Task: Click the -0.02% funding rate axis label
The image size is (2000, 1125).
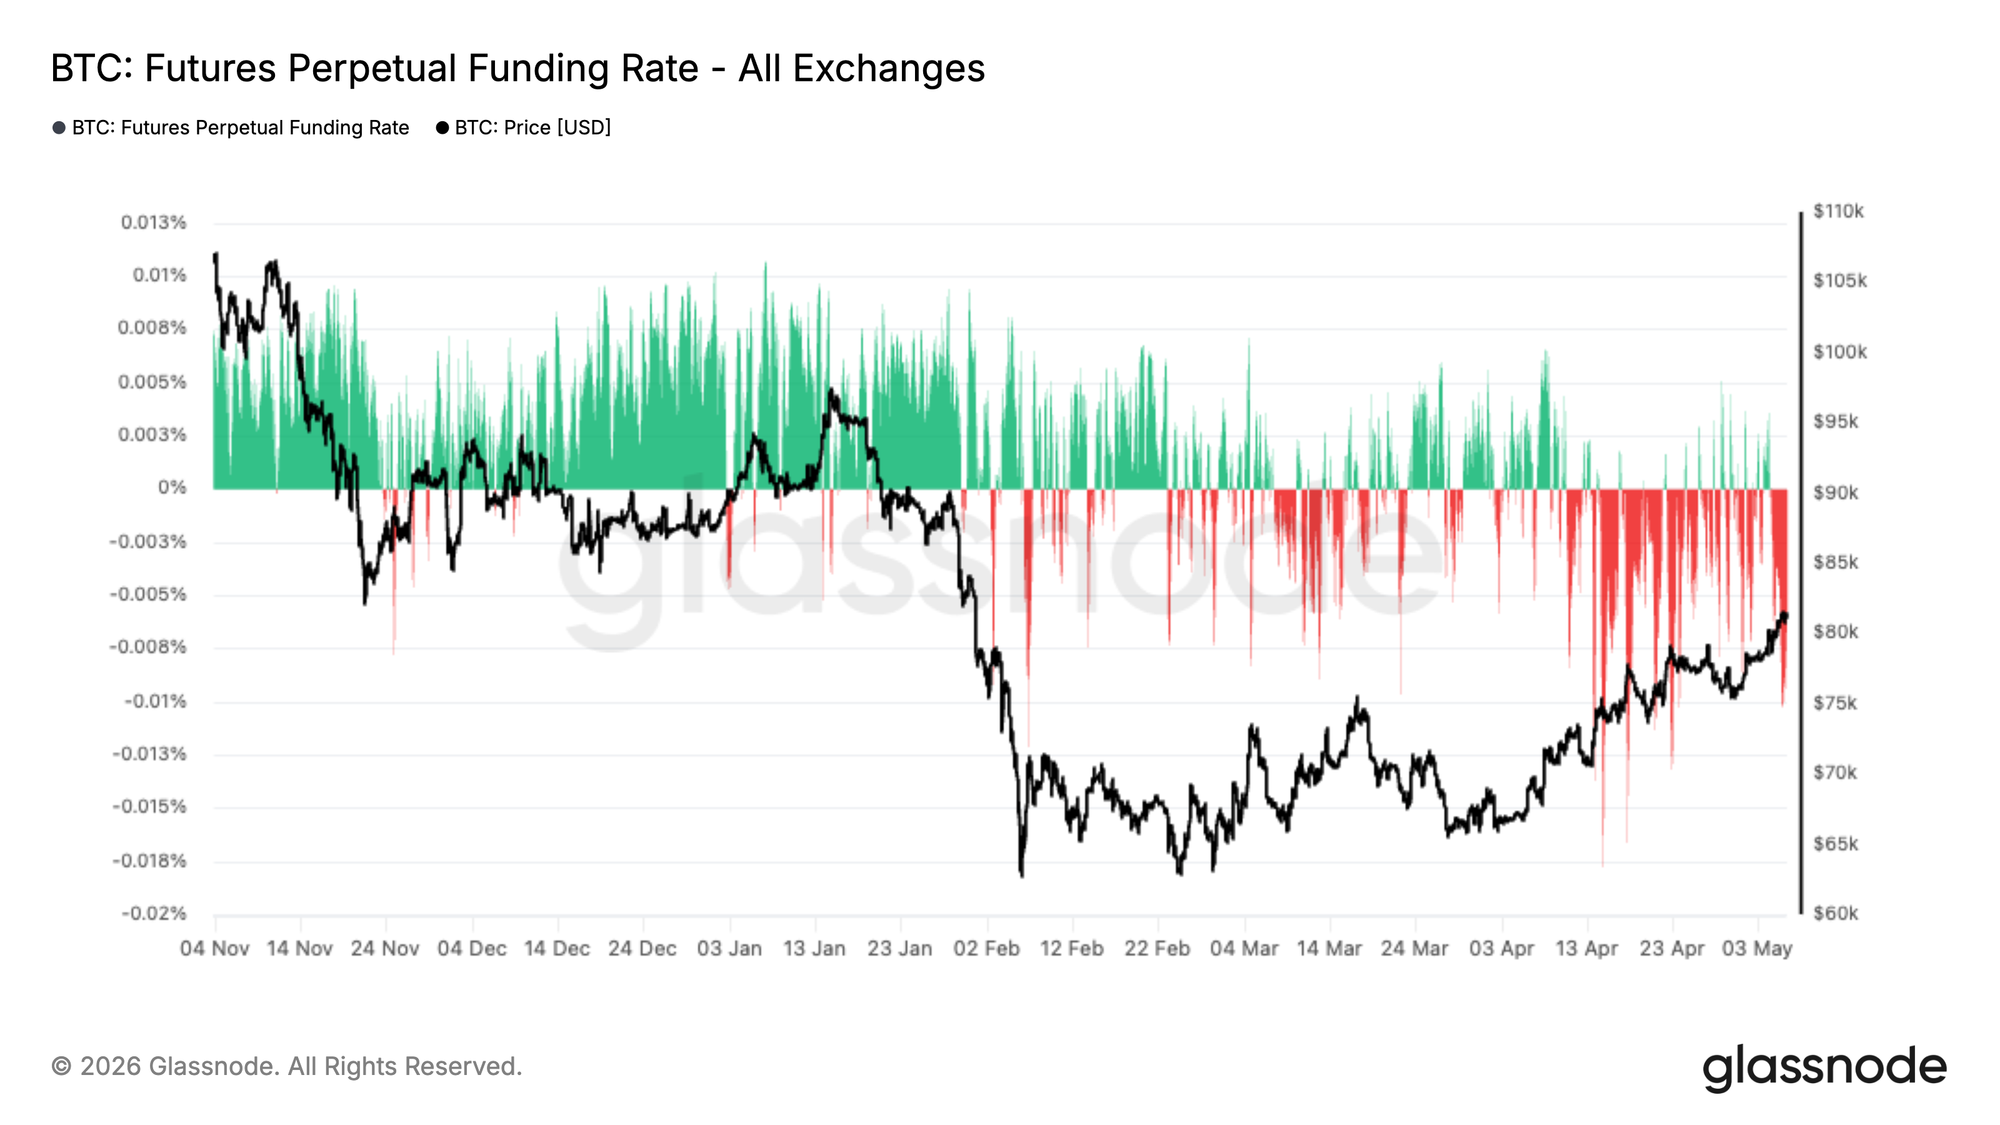Action: click(x=154, y=913)
